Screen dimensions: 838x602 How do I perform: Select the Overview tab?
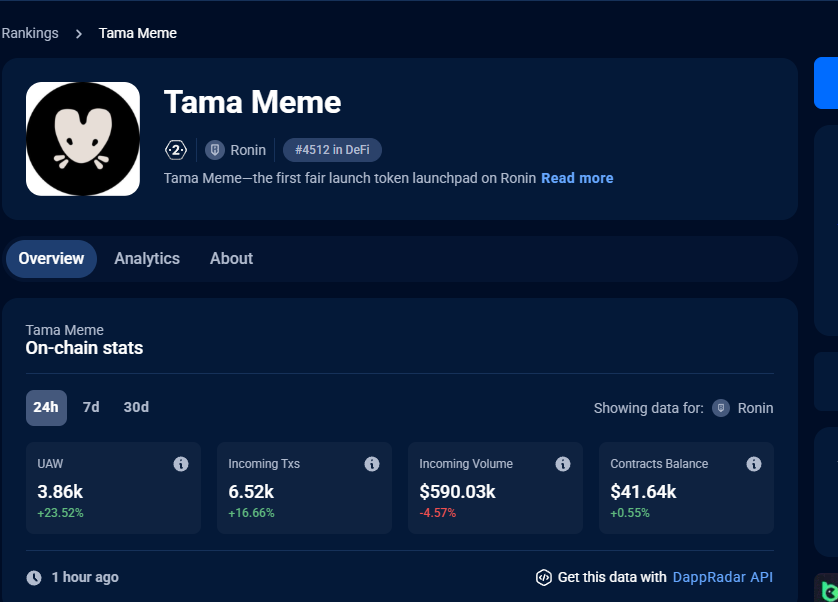[51, 259]
